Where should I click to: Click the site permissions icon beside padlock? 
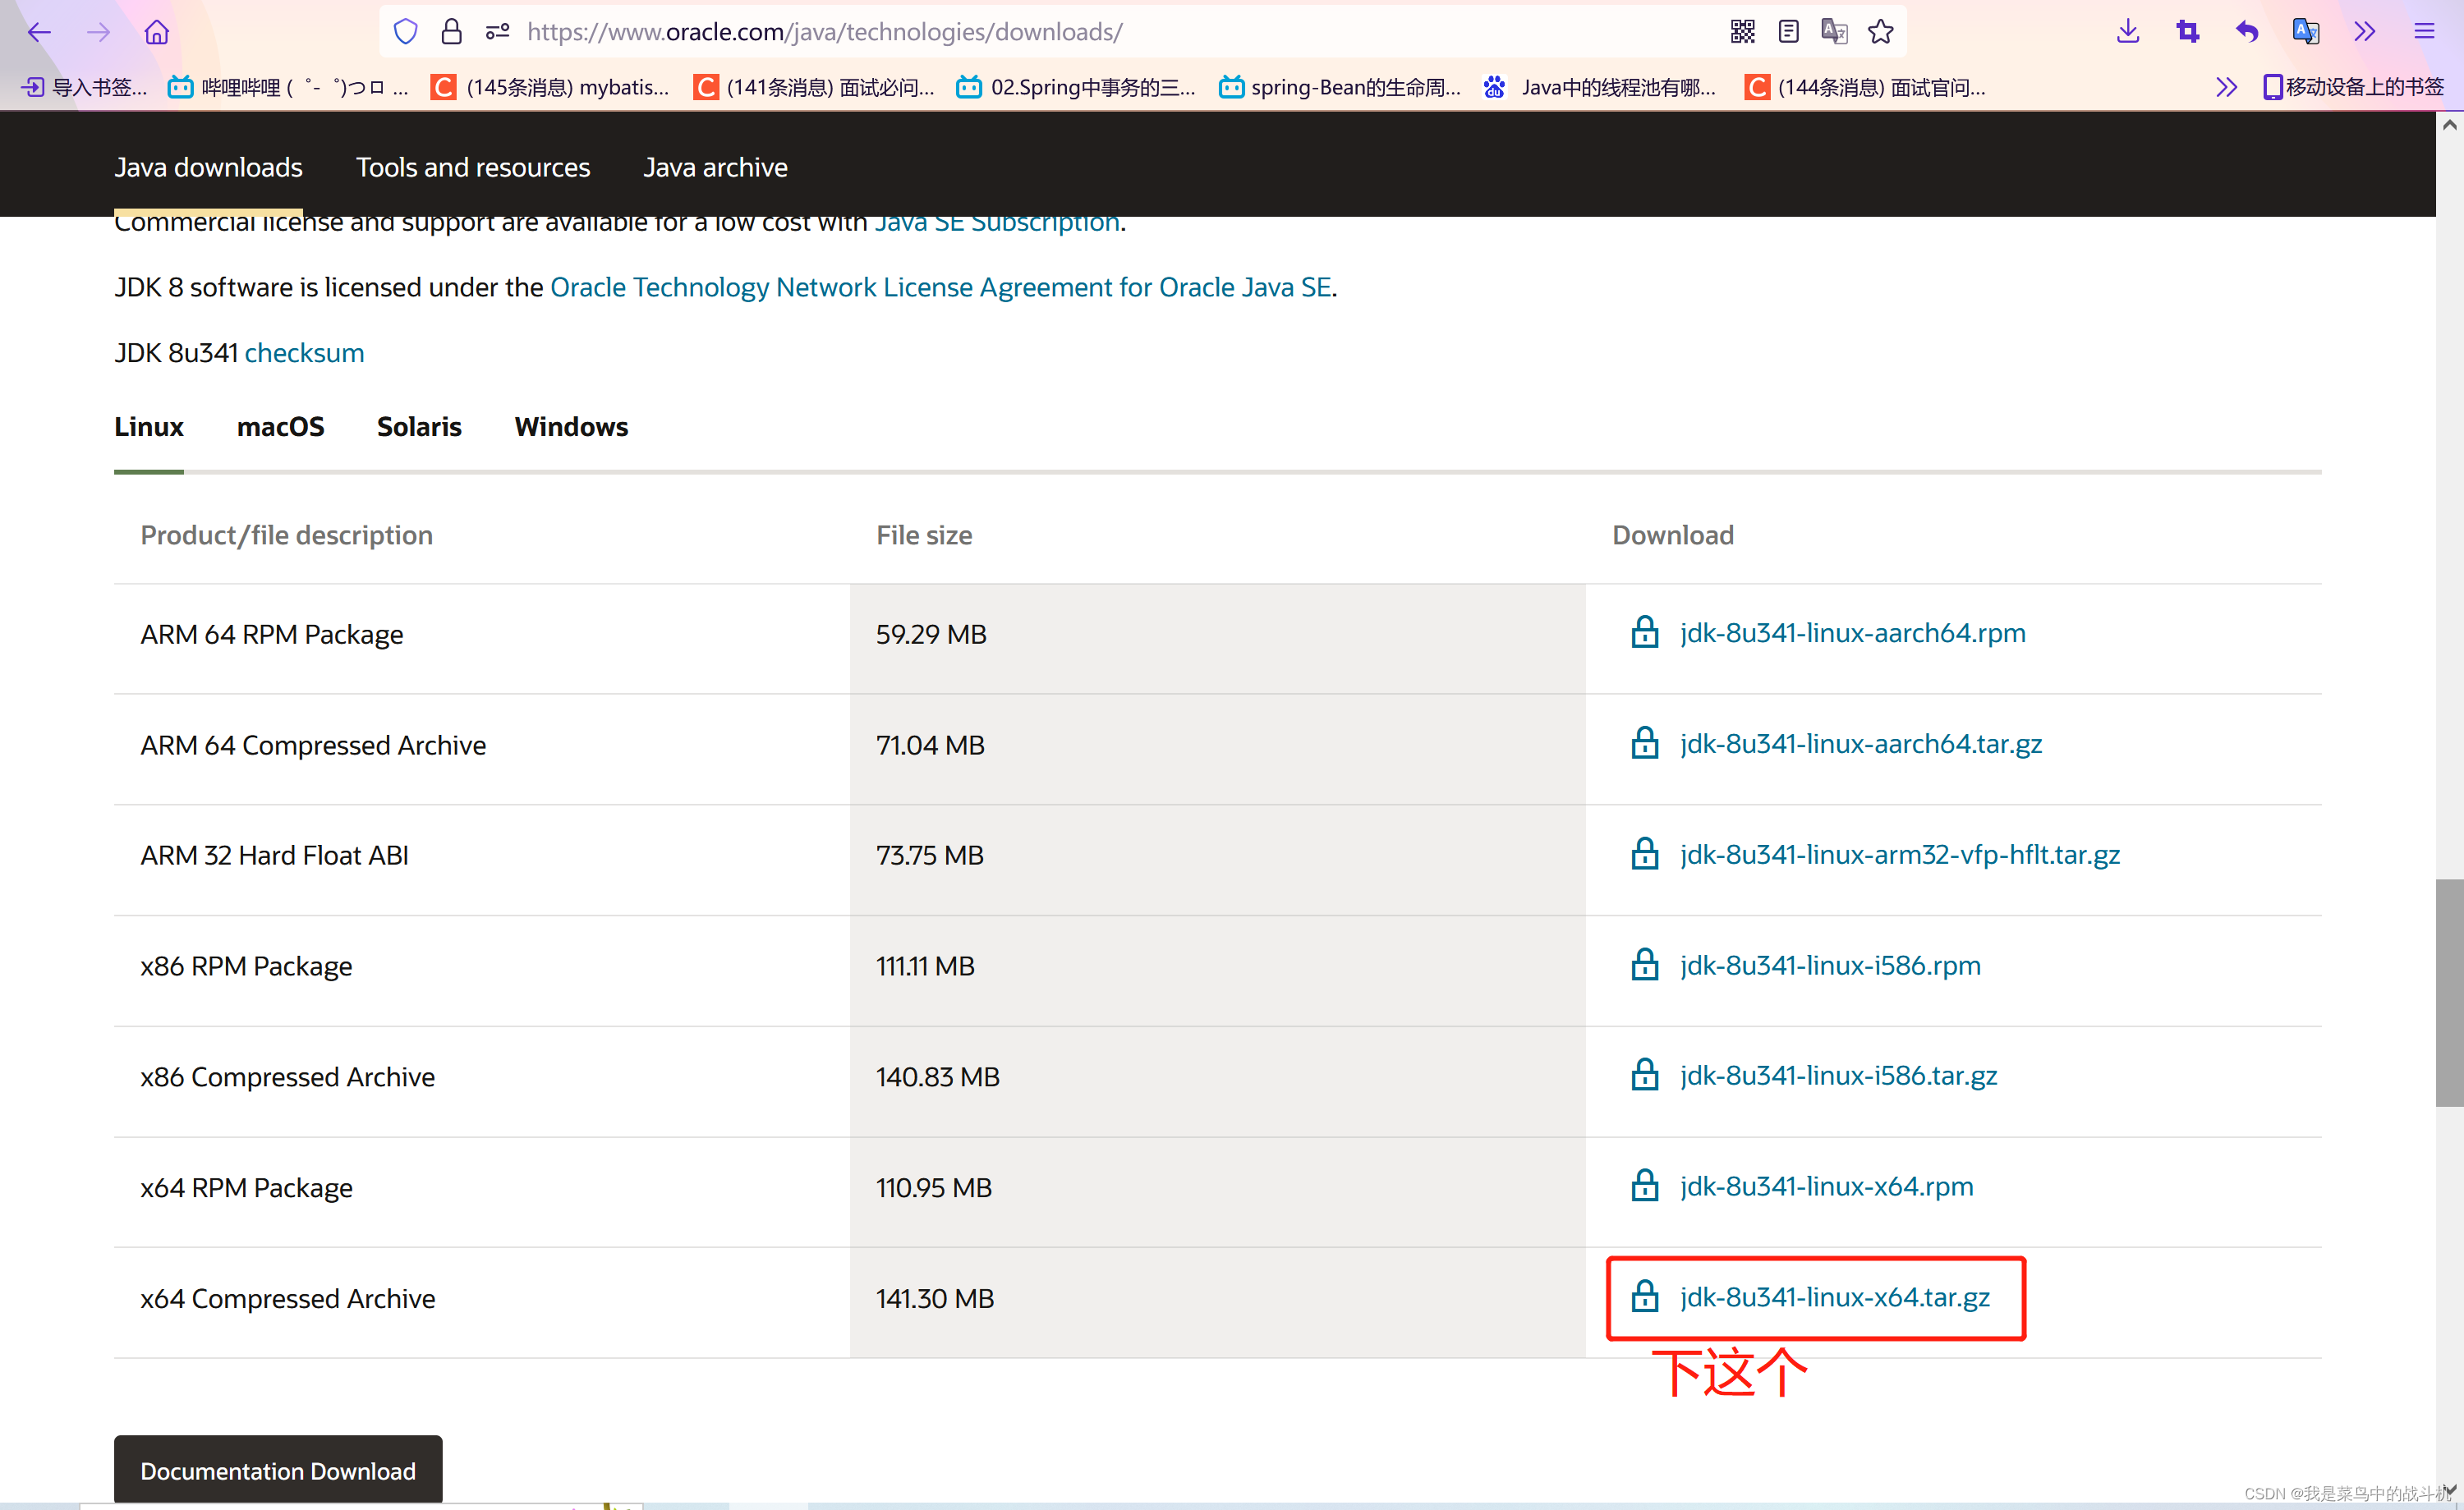pyautogui.click(x=497, y=32)
